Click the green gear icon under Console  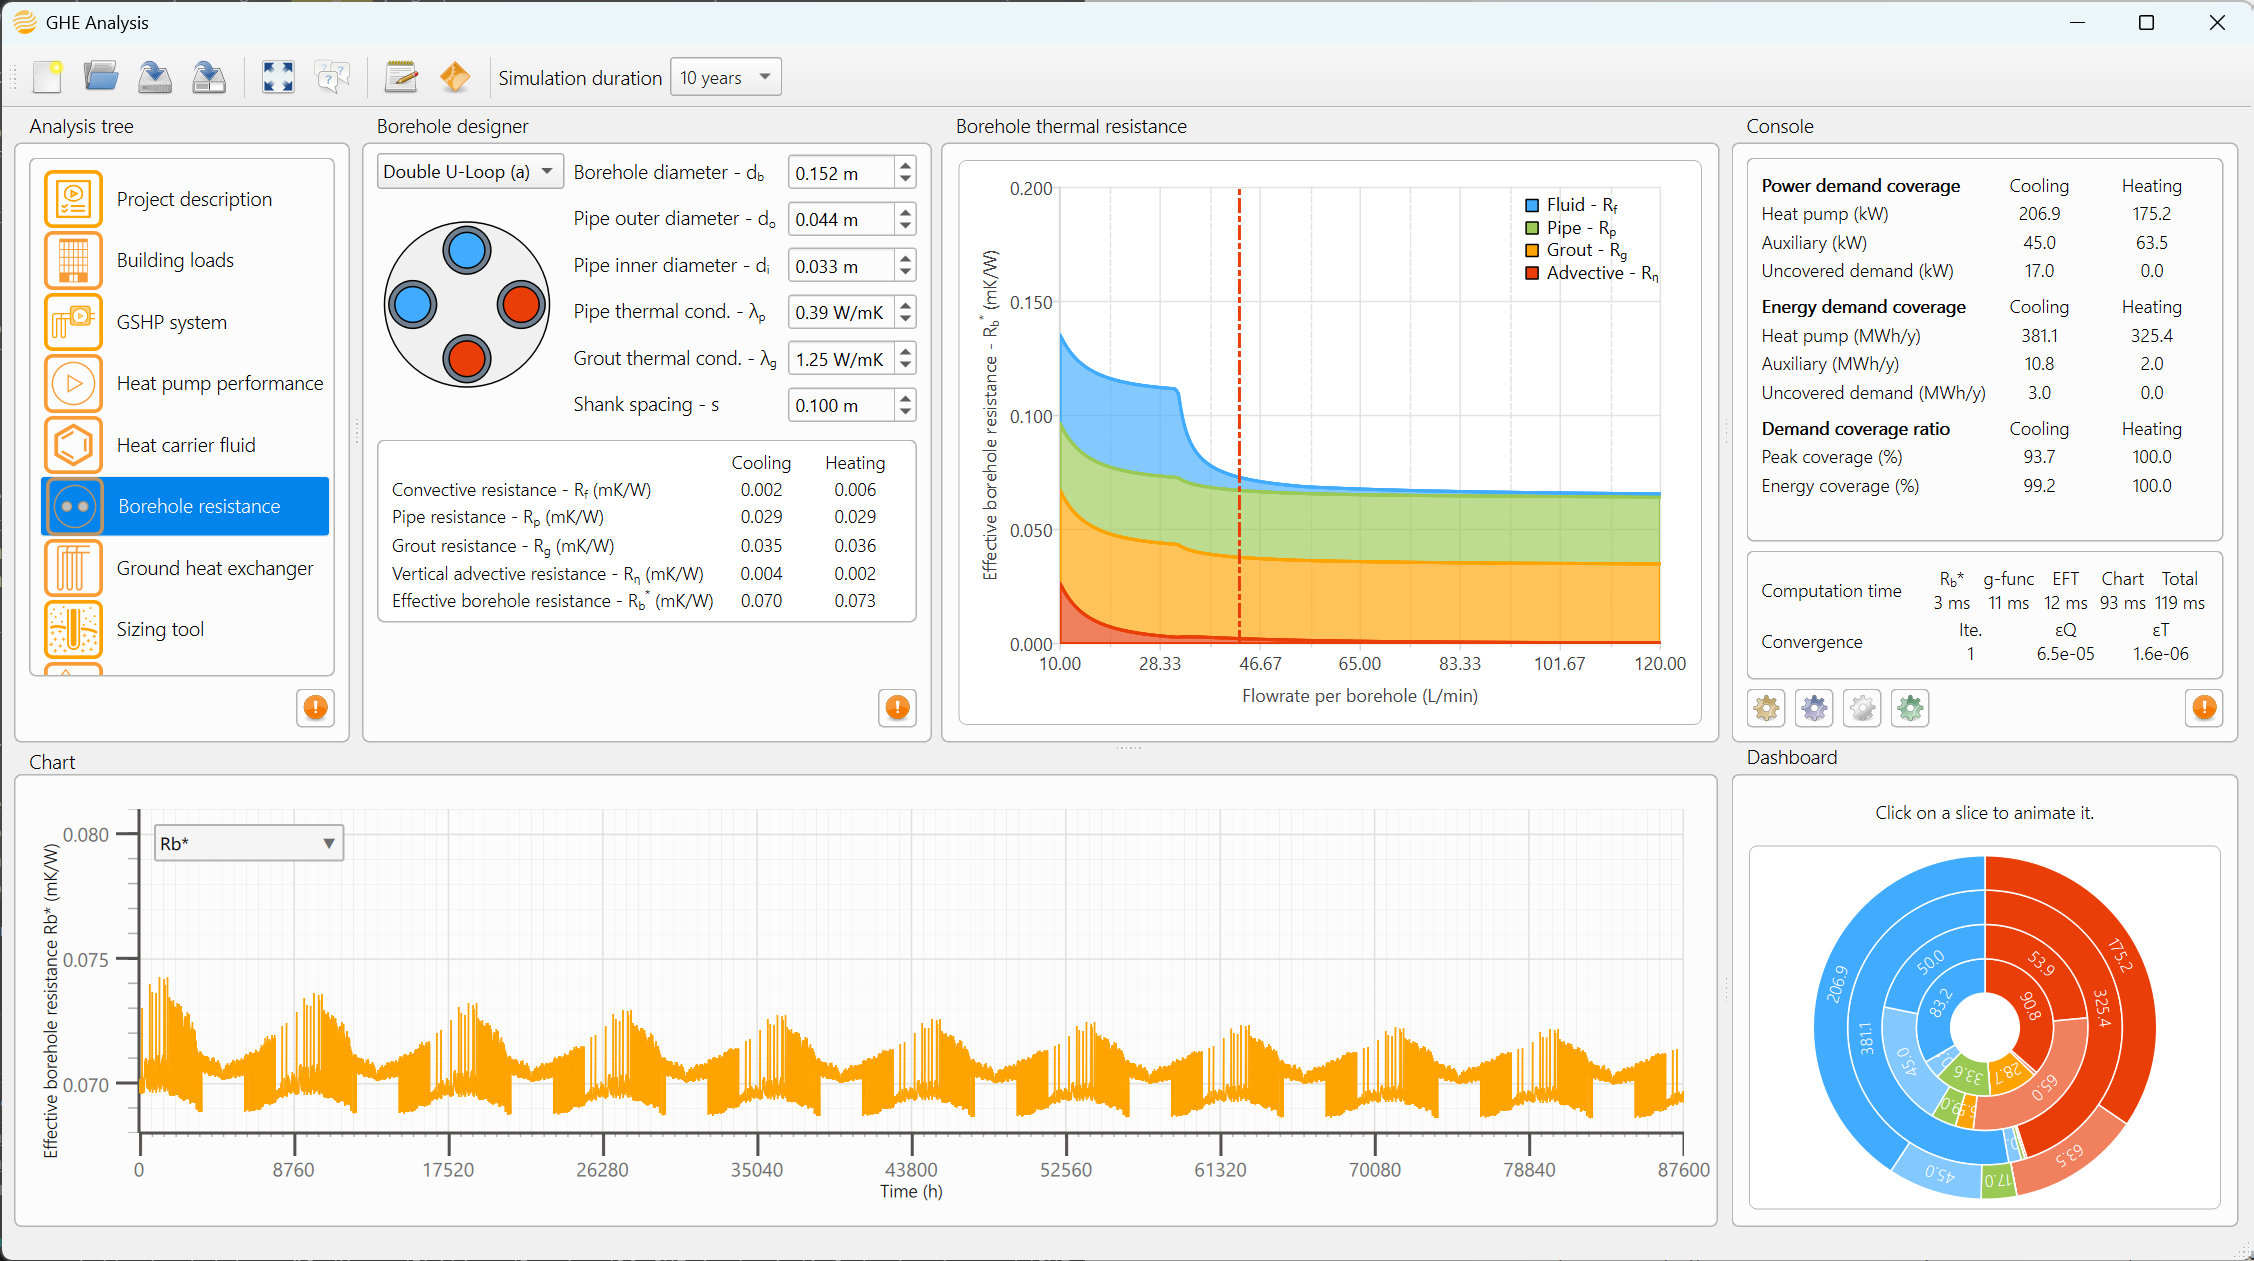tap(1911, 708)
